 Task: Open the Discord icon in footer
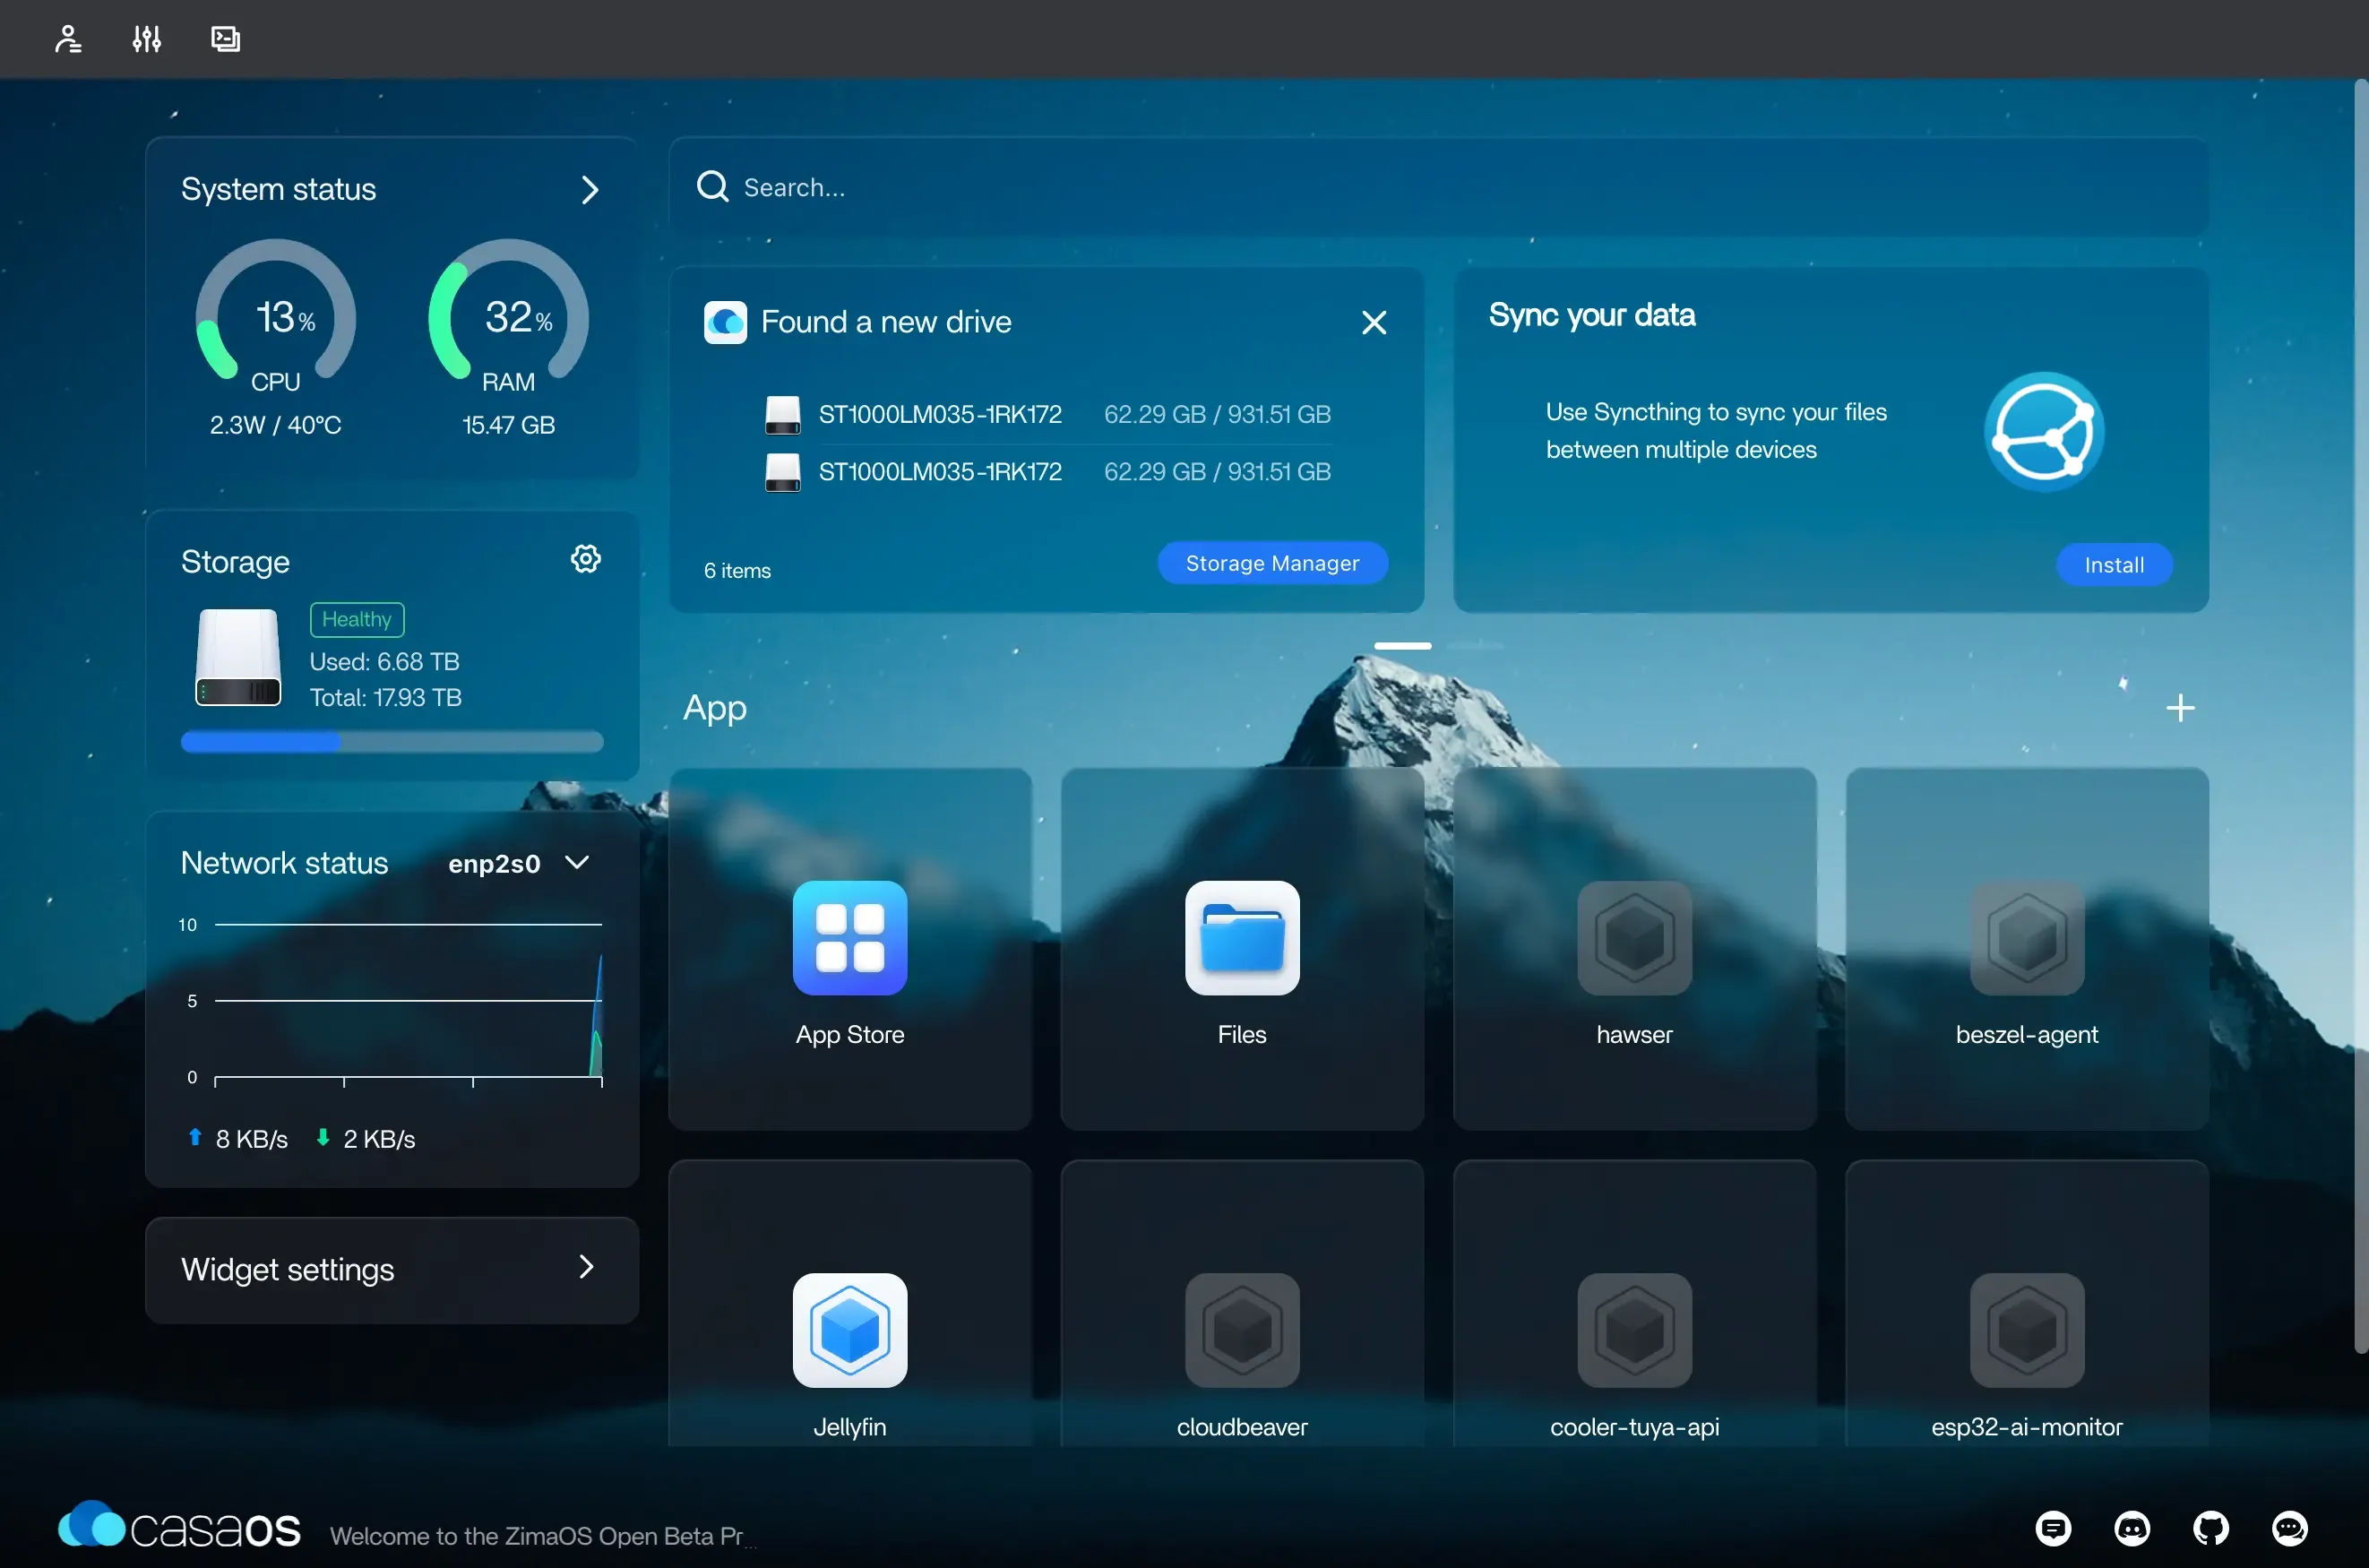(2132, 1528)
